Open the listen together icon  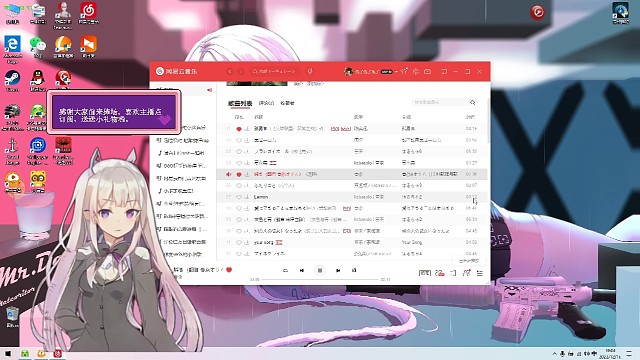point(467,273)
